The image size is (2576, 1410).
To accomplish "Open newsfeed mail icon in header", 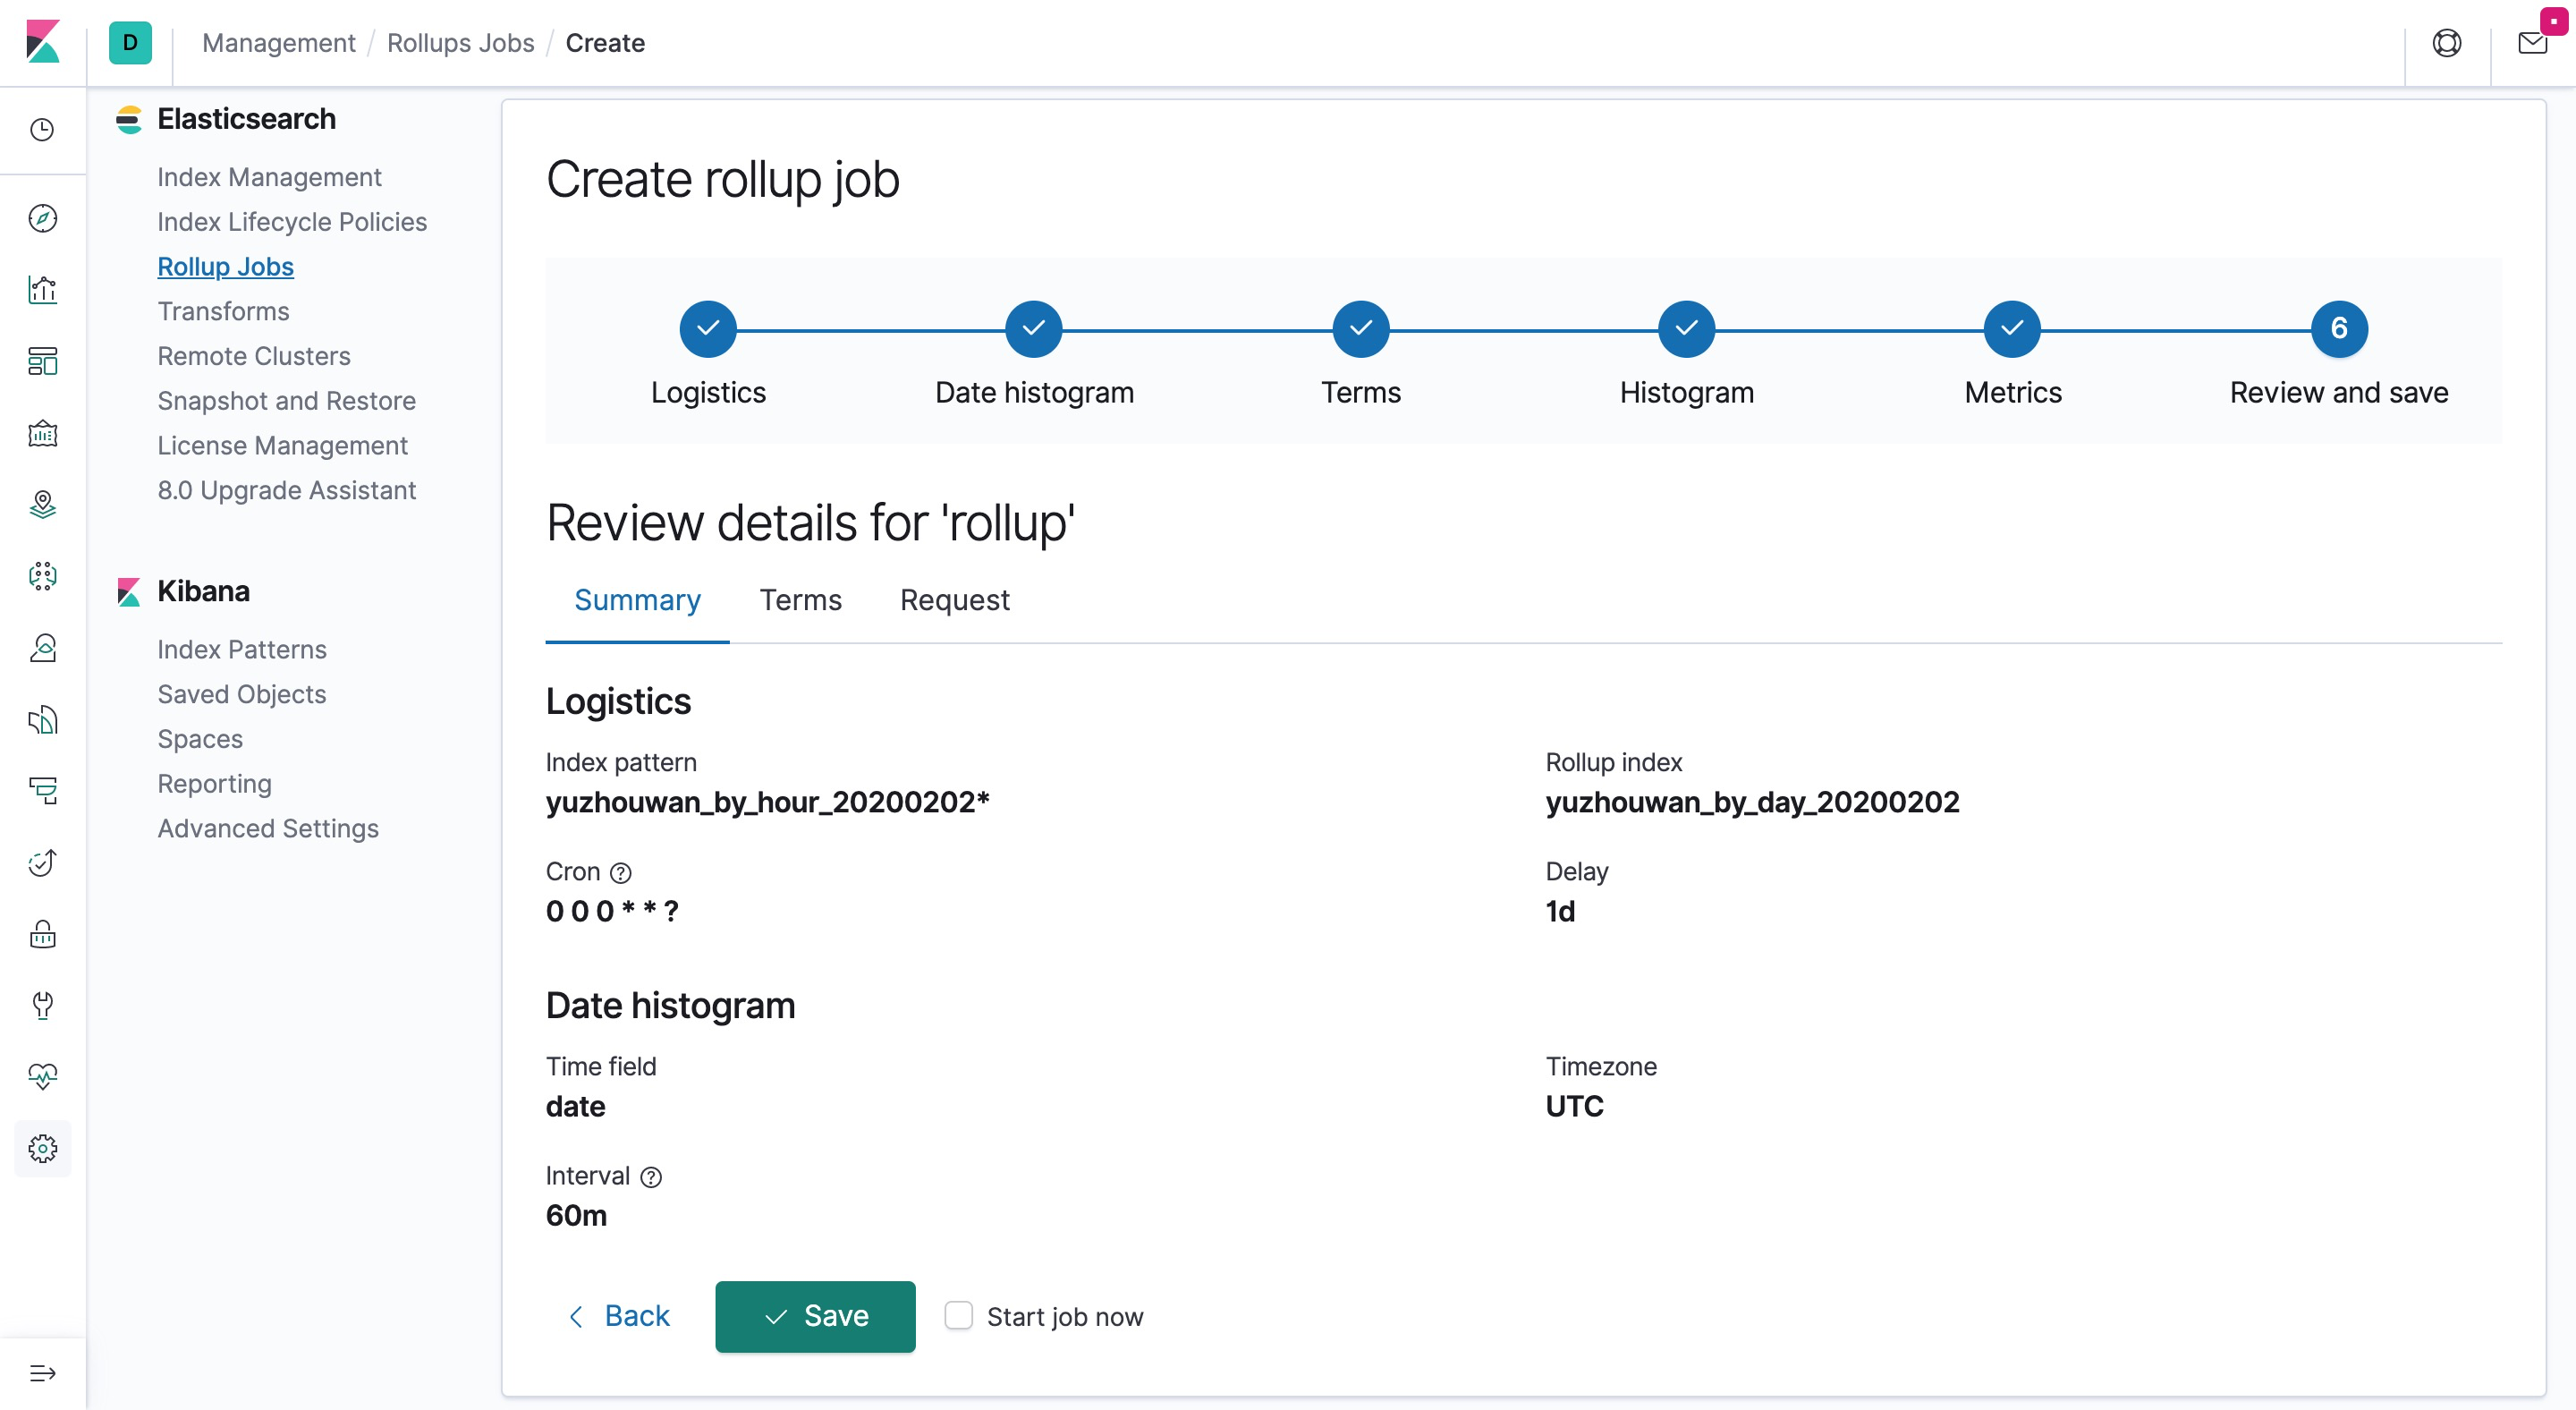I will tap(2532, 43).
